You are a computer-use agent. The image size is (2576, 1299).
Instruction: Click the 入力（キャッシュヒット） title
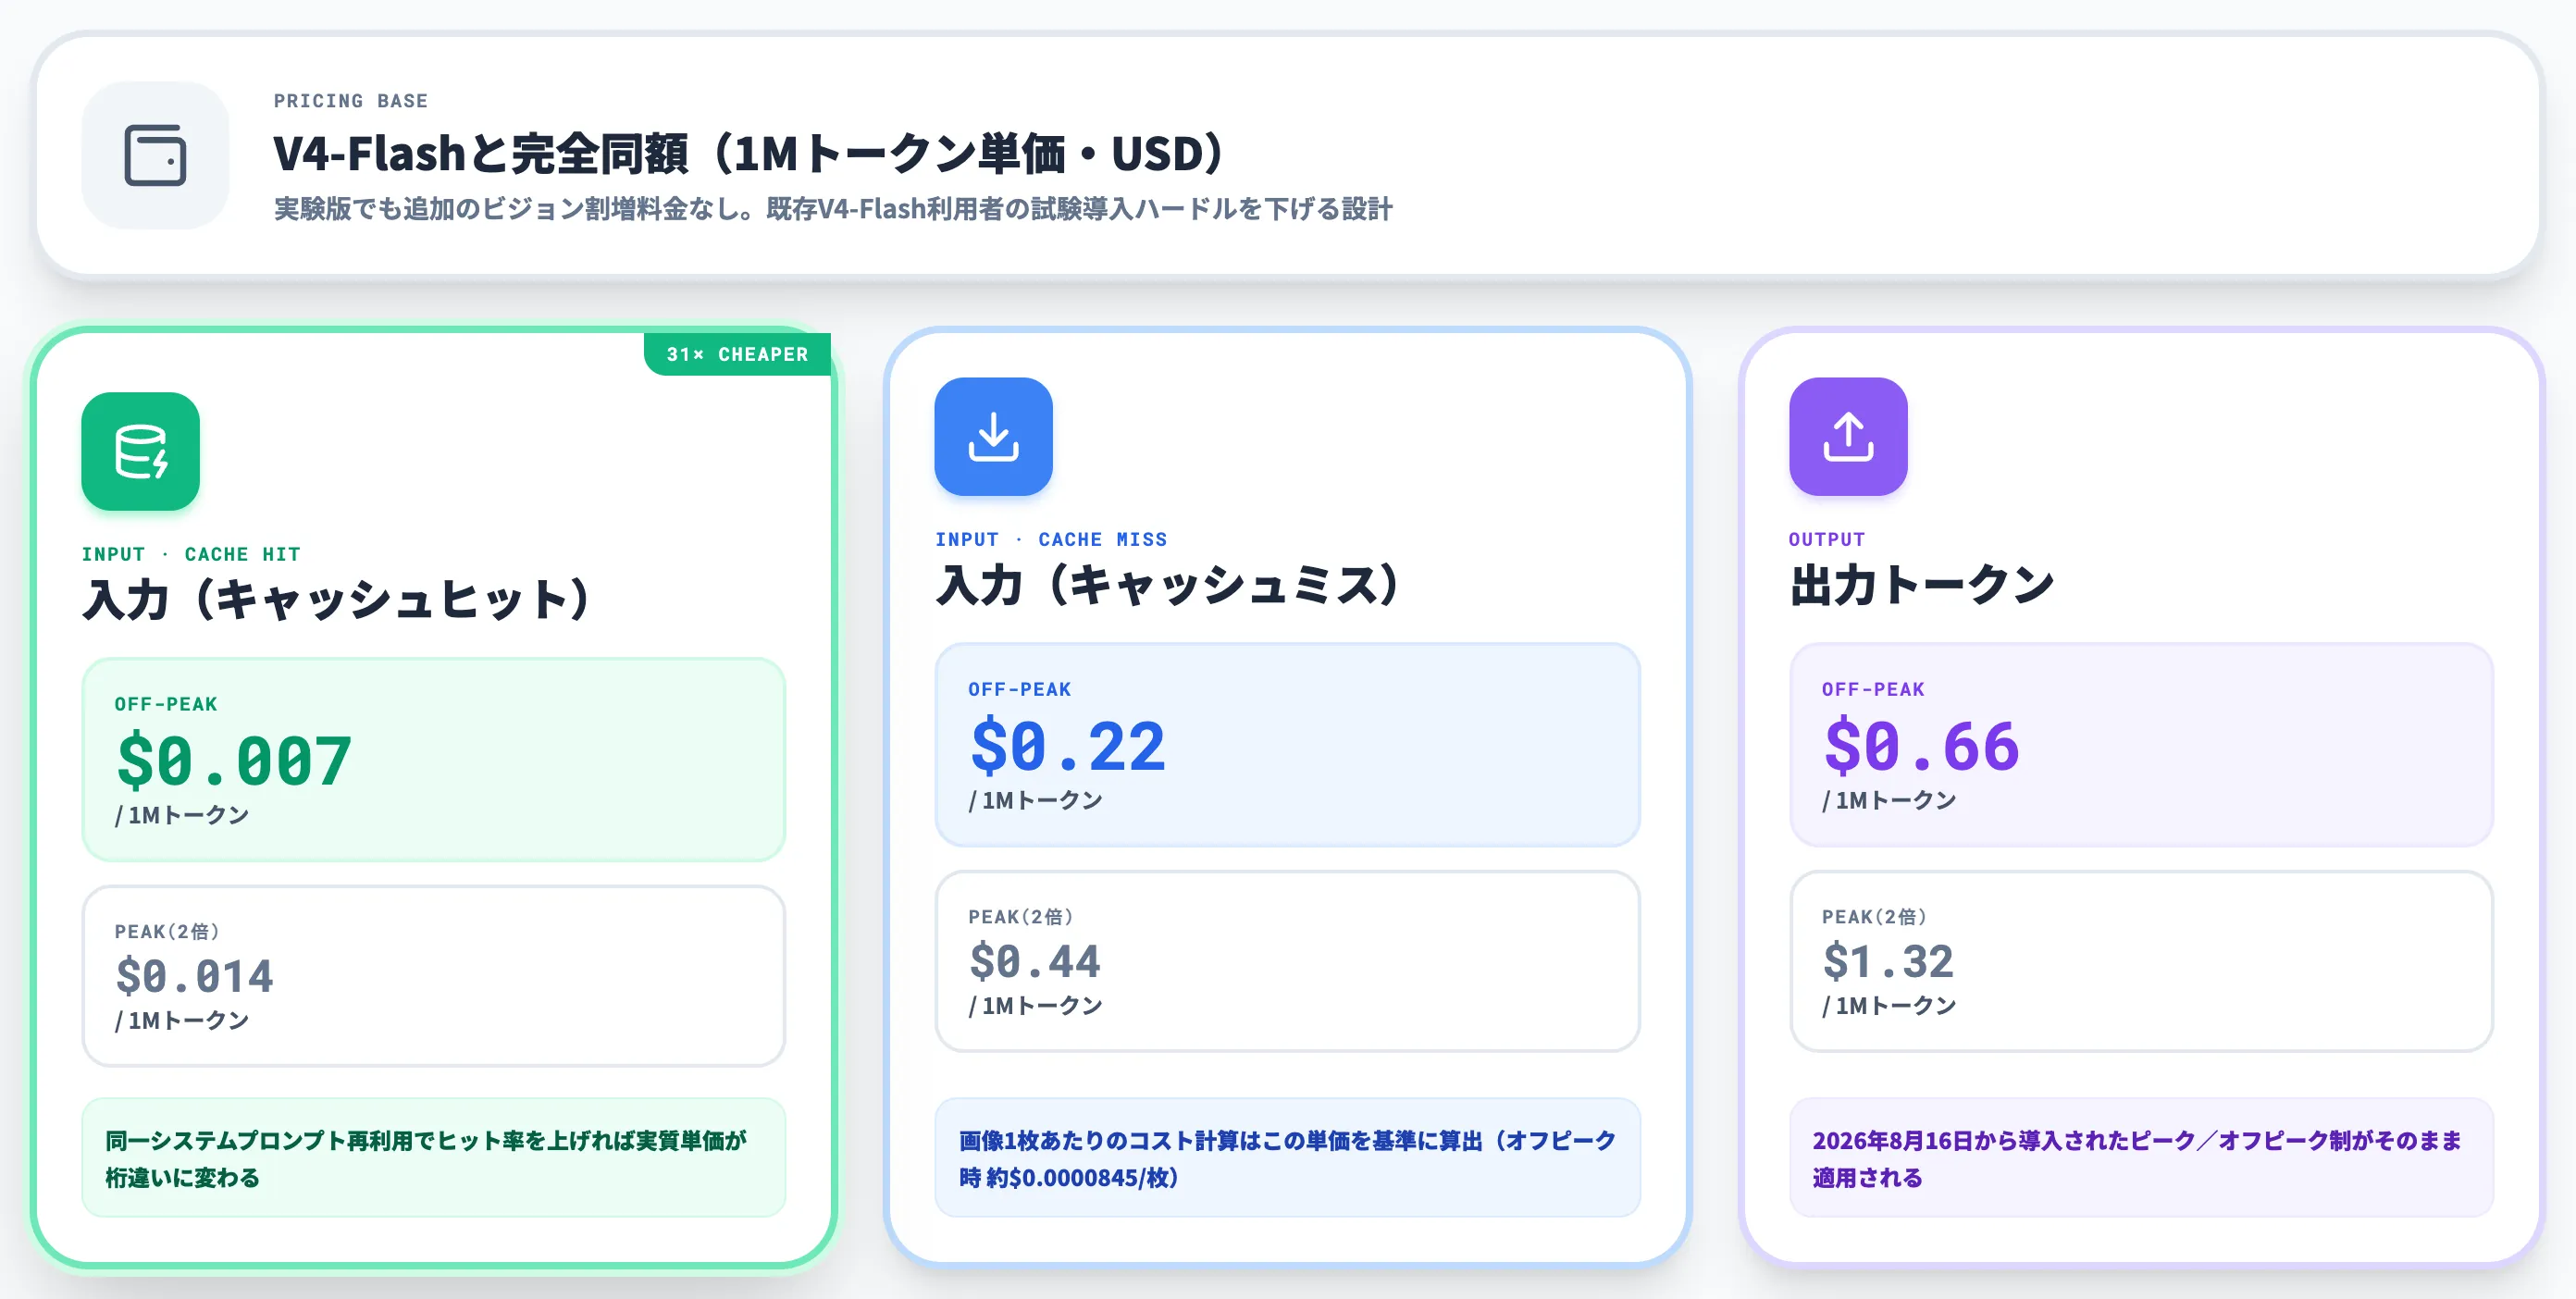pyautogui.click(x=336, y=600)
